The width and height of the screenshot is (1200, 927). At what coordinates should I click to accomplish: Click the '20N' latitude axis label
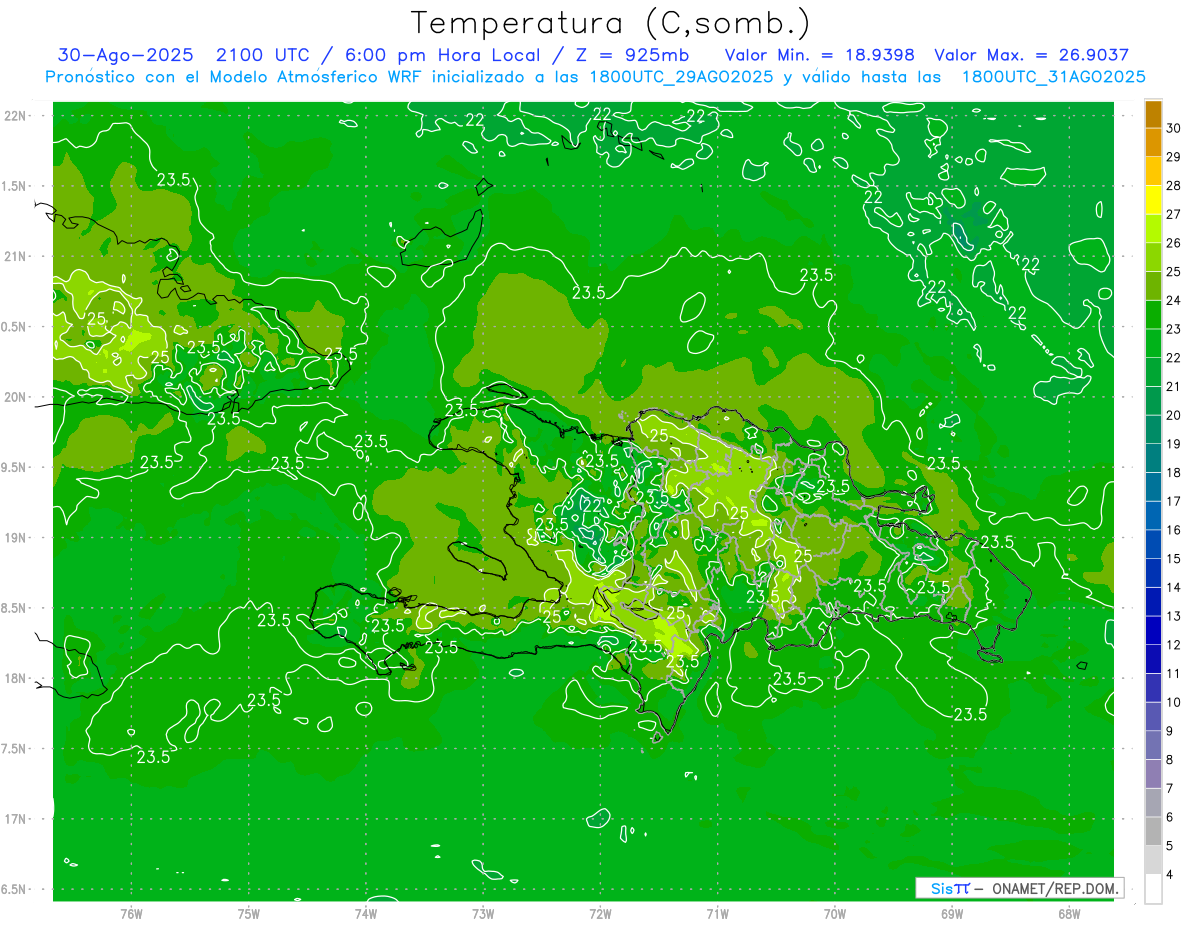pos(17,397)
